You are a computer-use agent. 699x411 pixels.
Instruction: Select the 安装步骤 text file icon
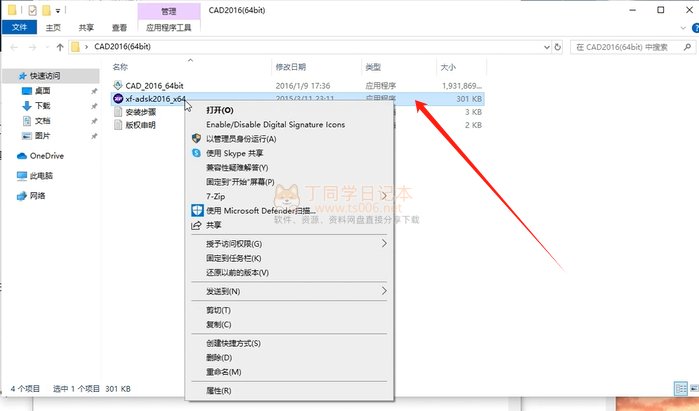pyautogui.click(x=118, y=112)
